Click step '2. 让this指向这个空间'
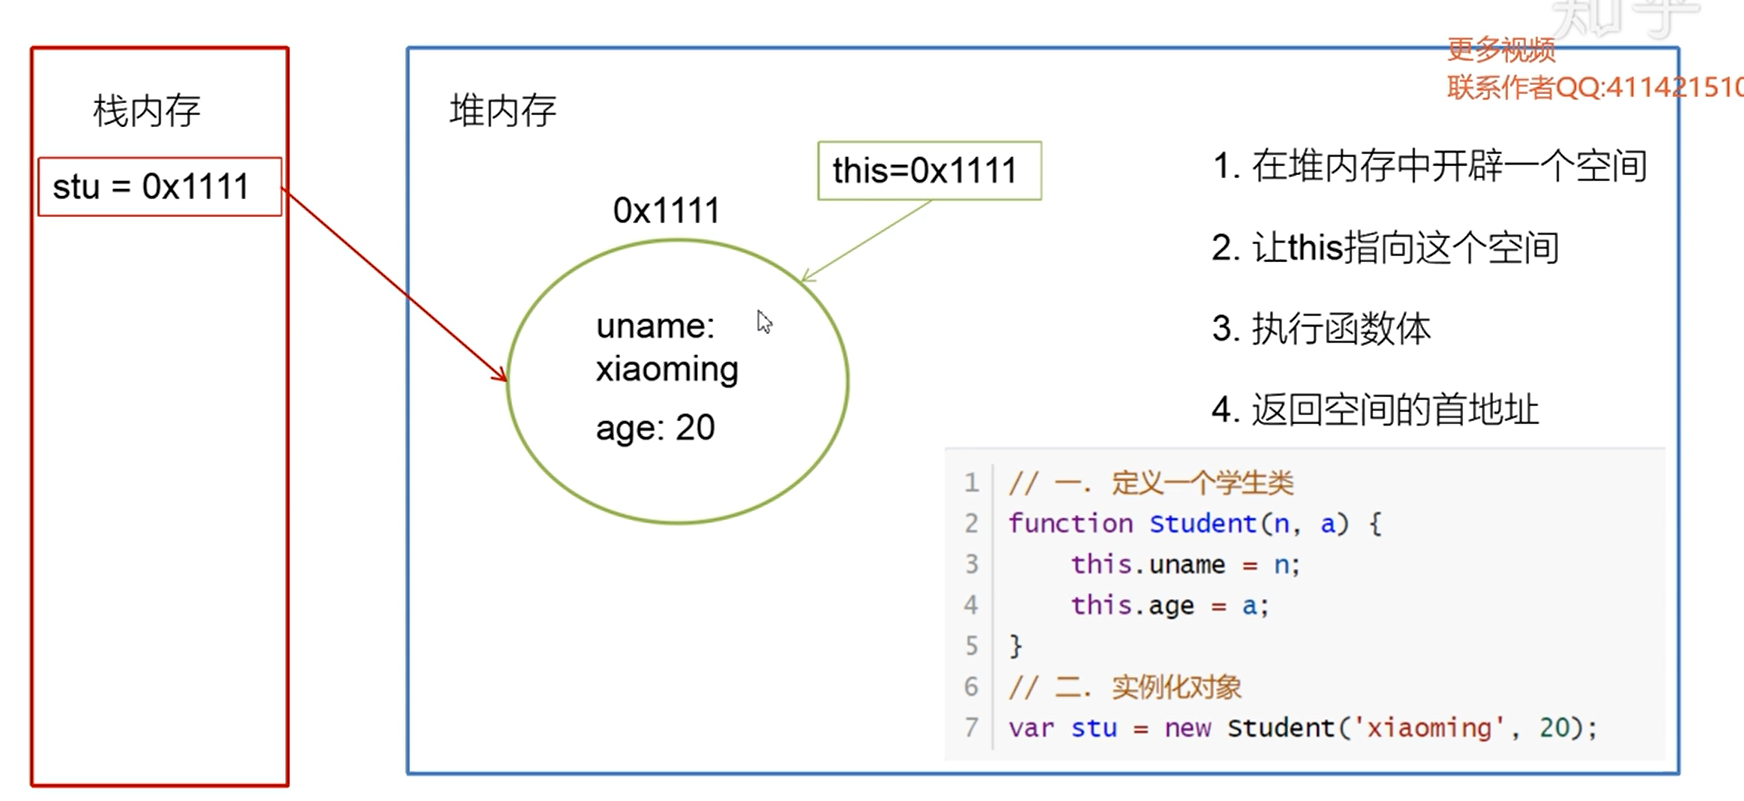This screenshot has height=801, width=1744. click(1385, 247)
